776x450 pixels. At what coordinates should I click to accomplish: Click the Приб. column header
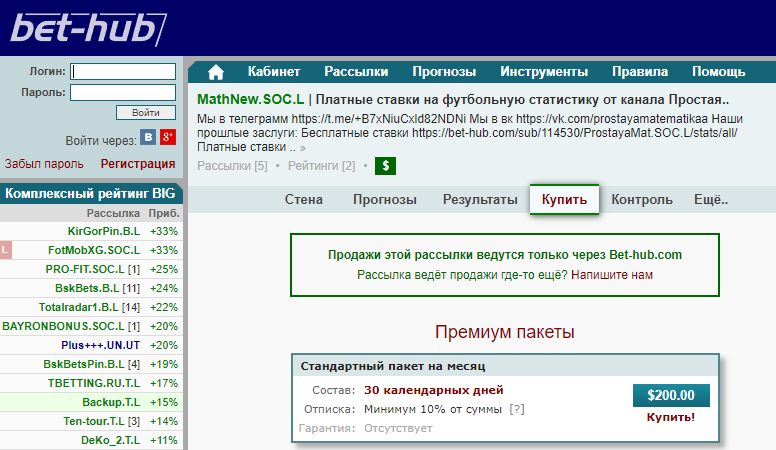tap(164, 213)
